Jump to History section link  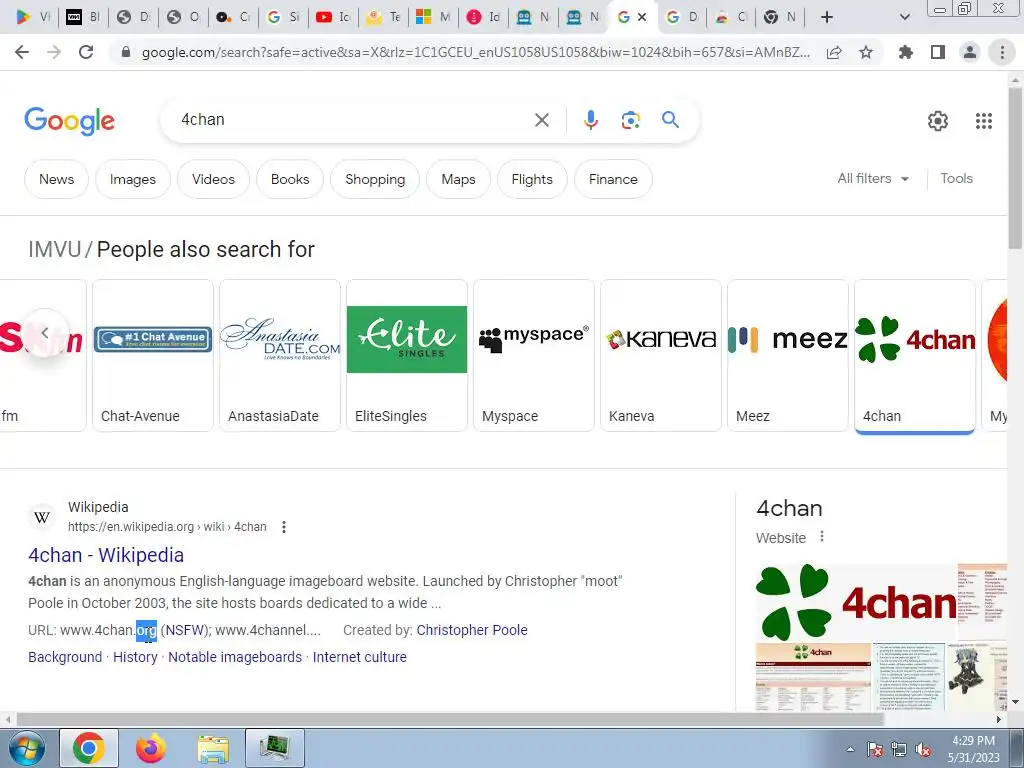pos(135,657)
